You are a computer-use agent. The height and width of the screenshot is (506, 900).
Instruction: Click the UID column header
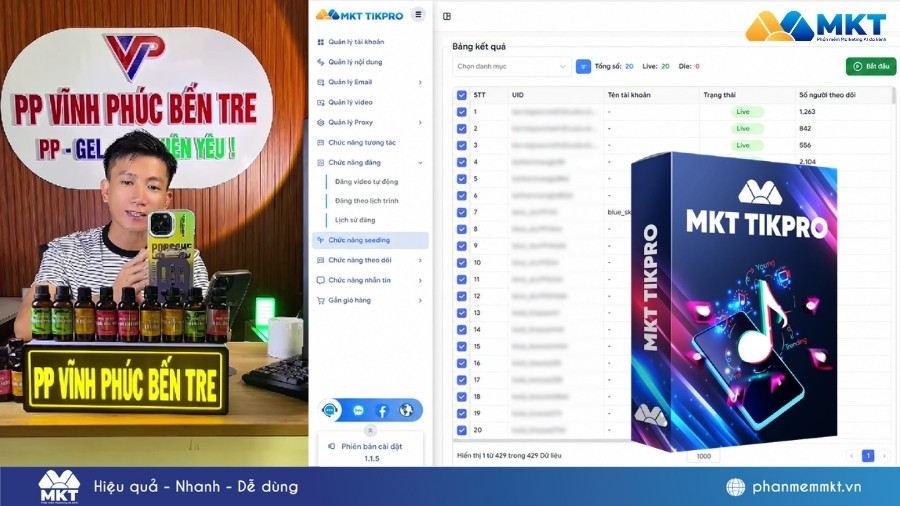click(518, 95)
